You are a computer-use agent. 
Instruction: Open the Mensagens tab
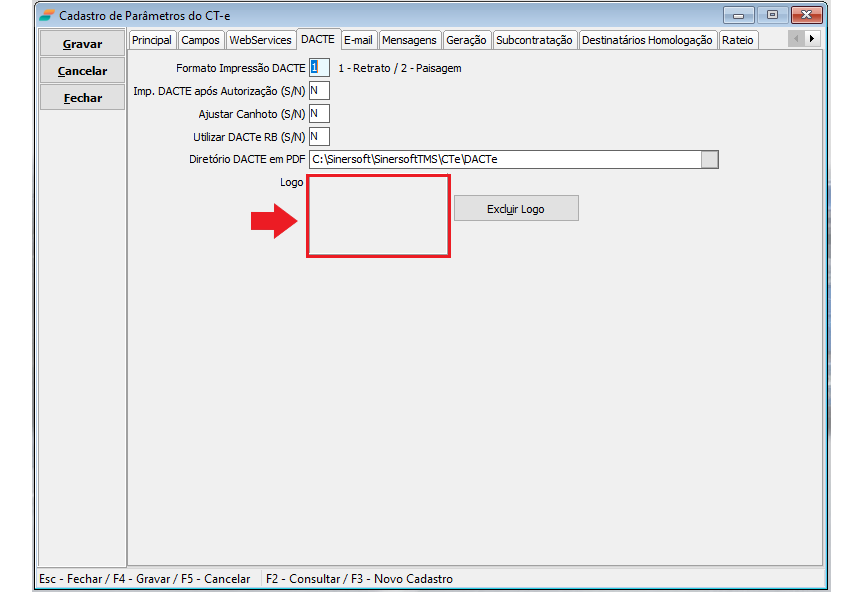(409, 40)
